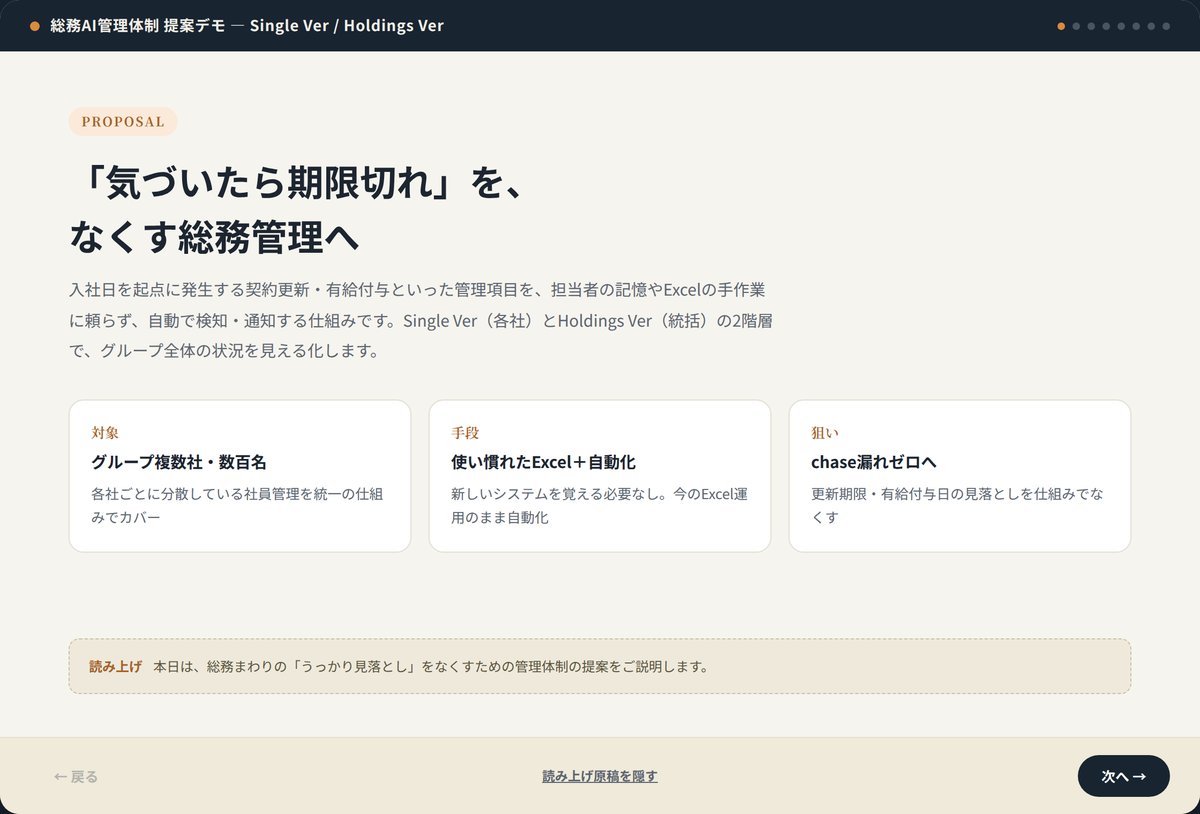Hide narration via 読み上げ原稿を隠す link
Viewport: 1200px width, 814px height.
[x=600, y=776]
